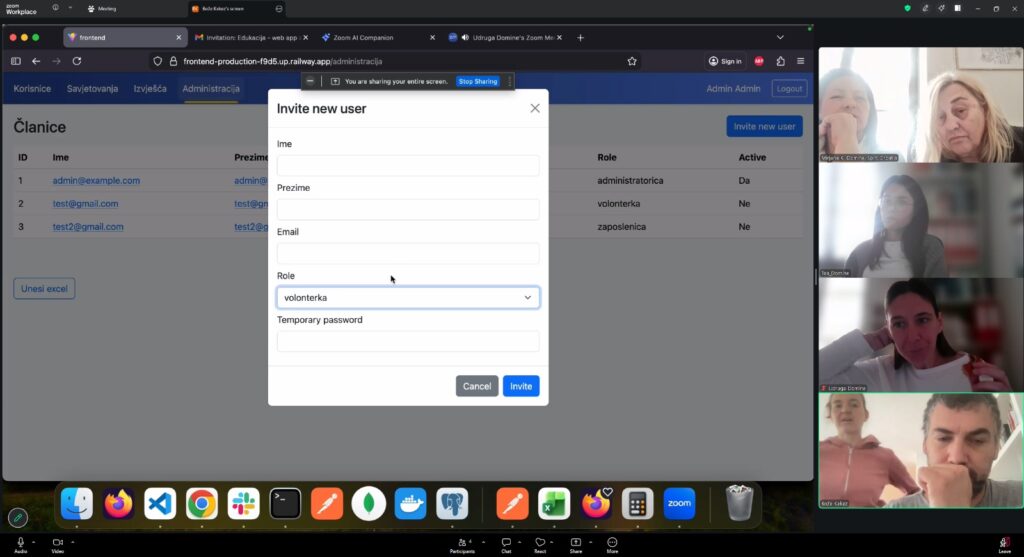This screenshot has width=1024, height=557.
Task: Open the More options in Zoom toolbar
Action: 612,543
